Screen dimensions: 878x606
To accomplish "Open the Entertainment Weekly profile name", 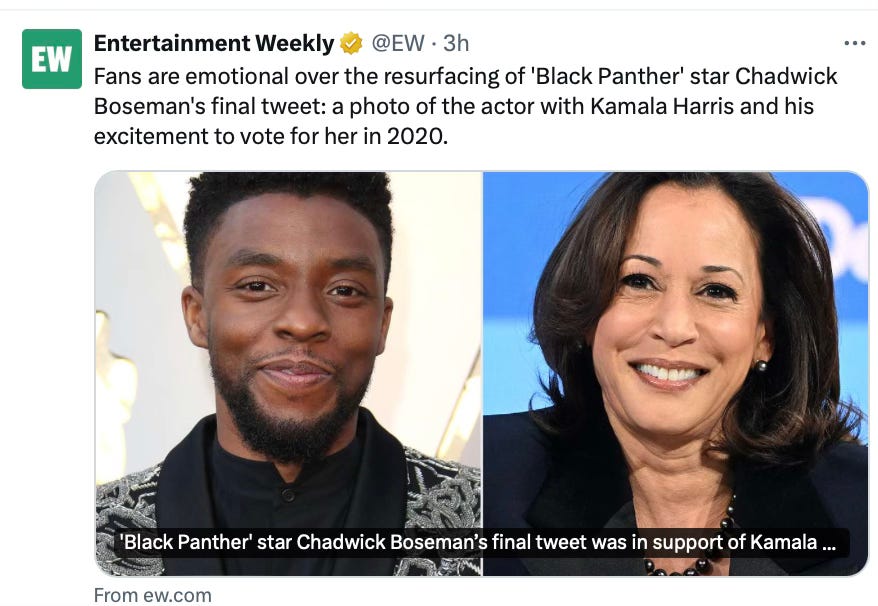I will [214, 43].
